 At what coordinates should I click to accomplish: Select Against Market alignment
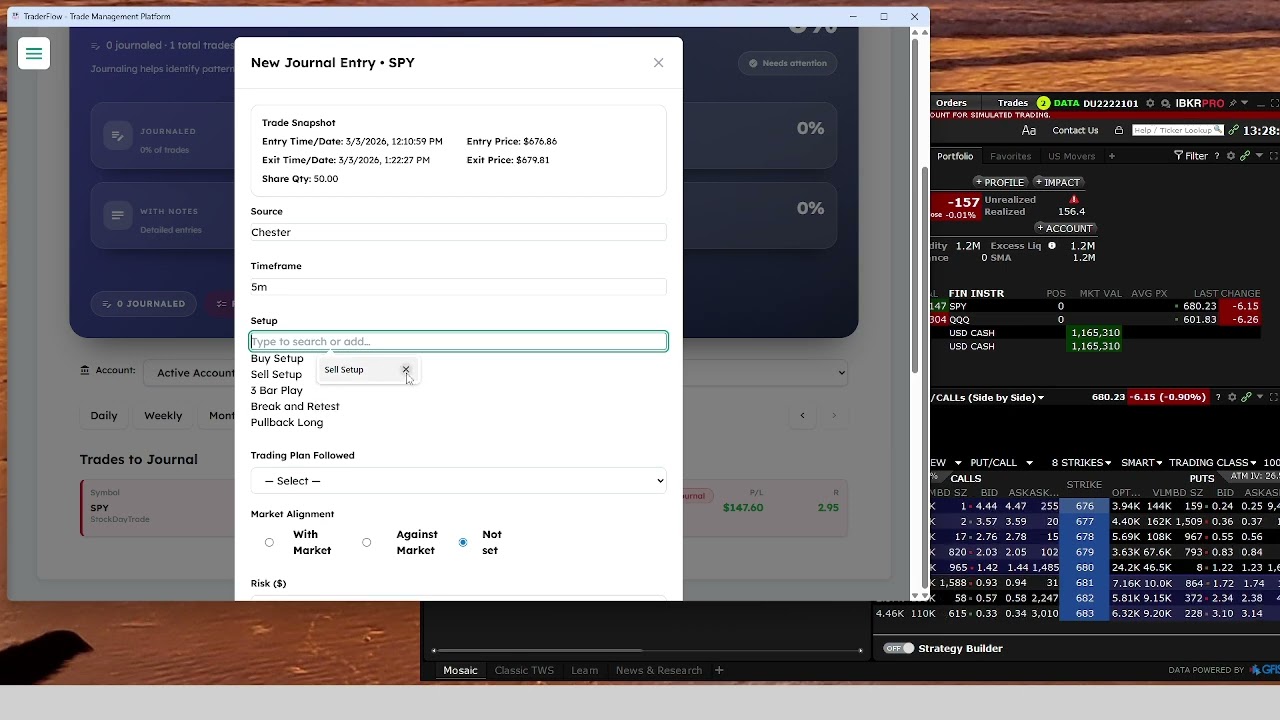[x=367, y=542]
